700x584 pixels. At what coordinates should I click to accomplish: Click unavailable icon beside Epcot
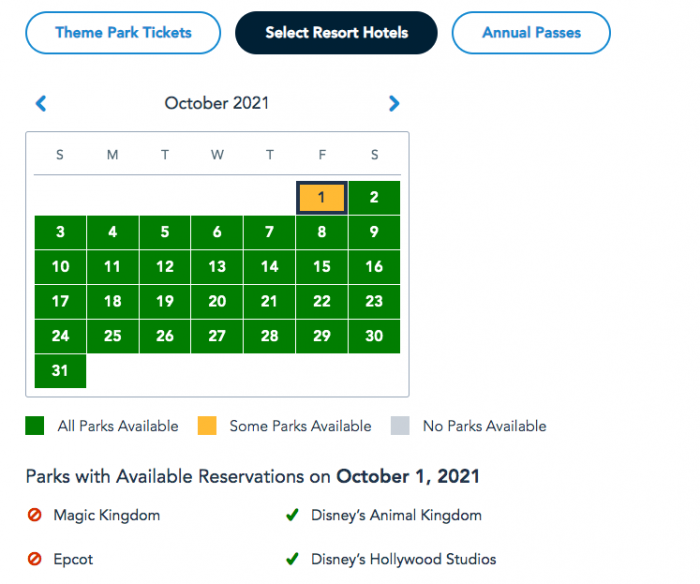pyautogui.click(x=35, y=560)
